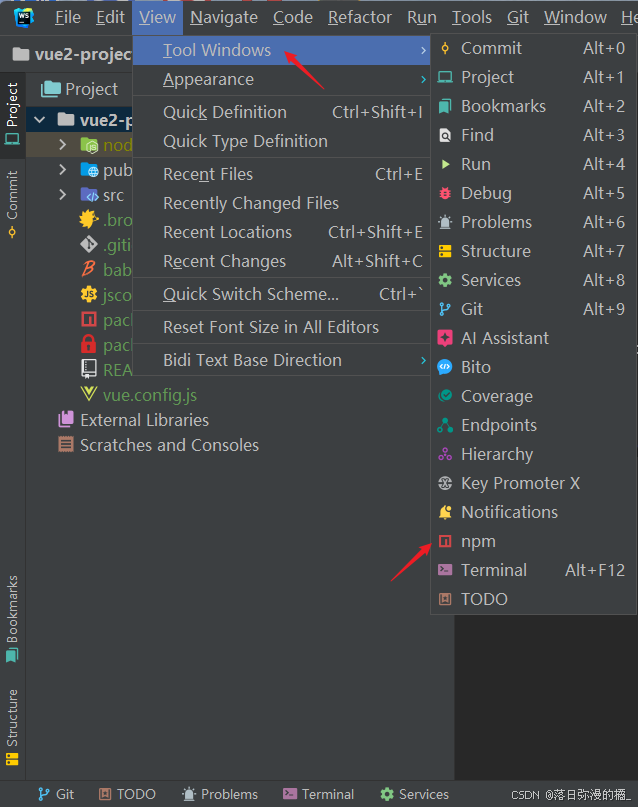Viewport: 638px width, 807px height.
Task: Open the Run tool window item
Action: click(533, 164)
